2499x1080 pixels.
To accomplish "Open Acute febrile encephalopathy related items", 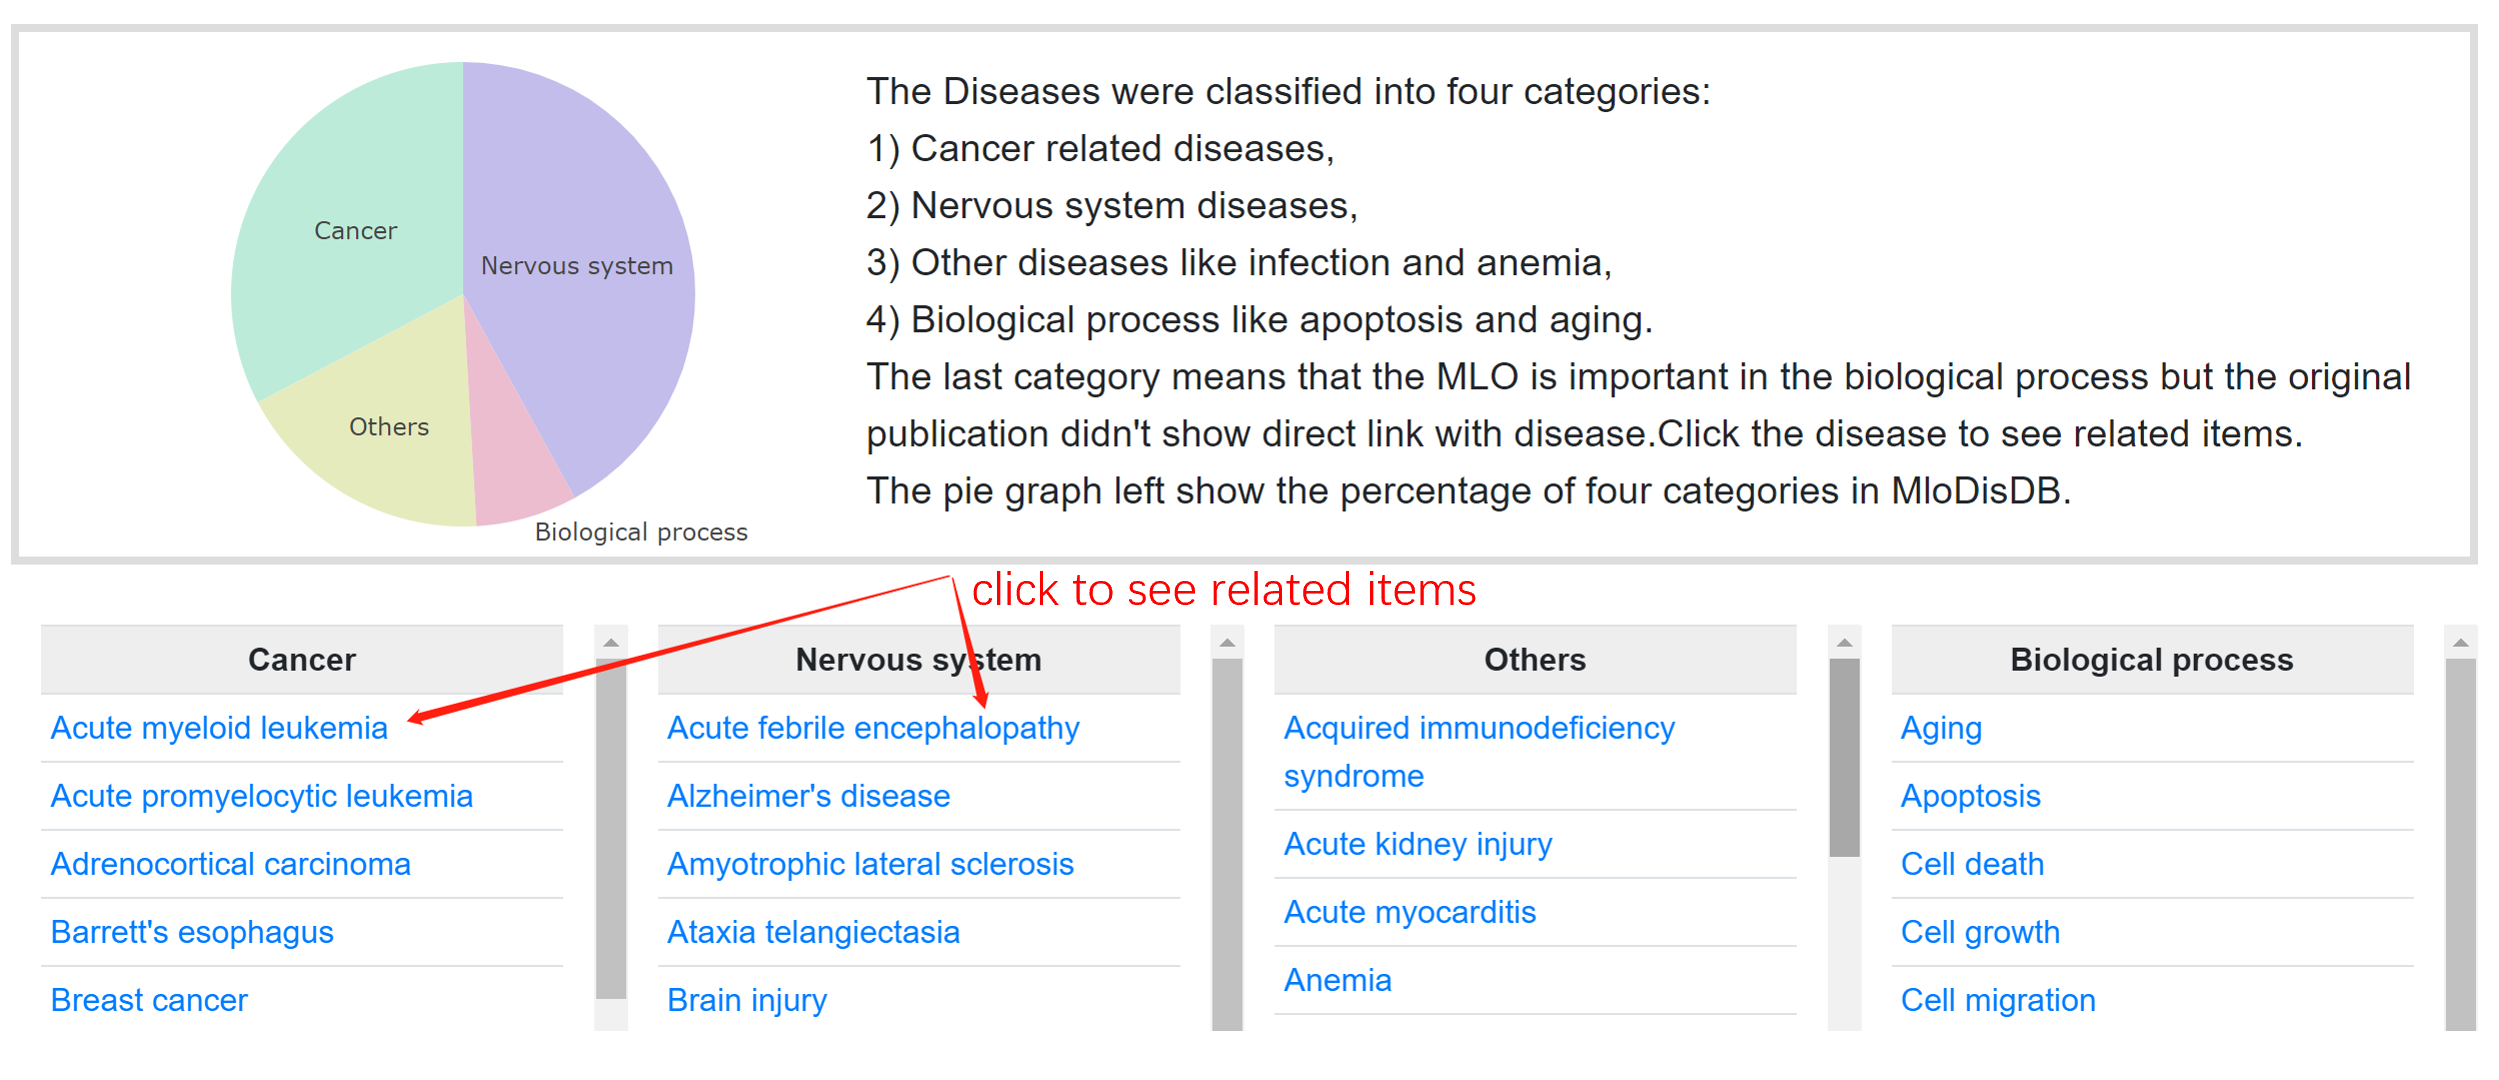I will 873,728.
